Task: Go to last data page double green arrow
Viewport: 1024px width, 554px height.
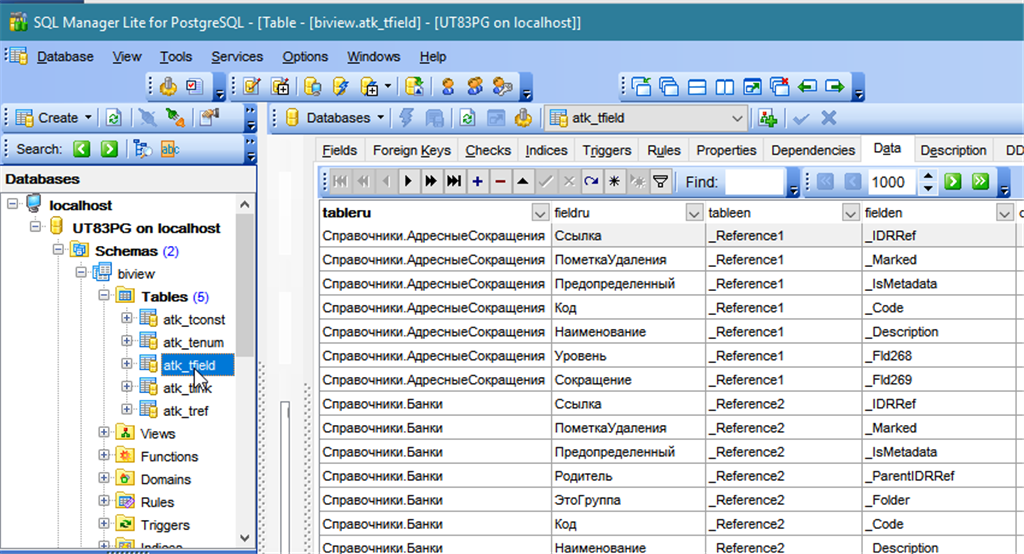Action: (980, 182)
